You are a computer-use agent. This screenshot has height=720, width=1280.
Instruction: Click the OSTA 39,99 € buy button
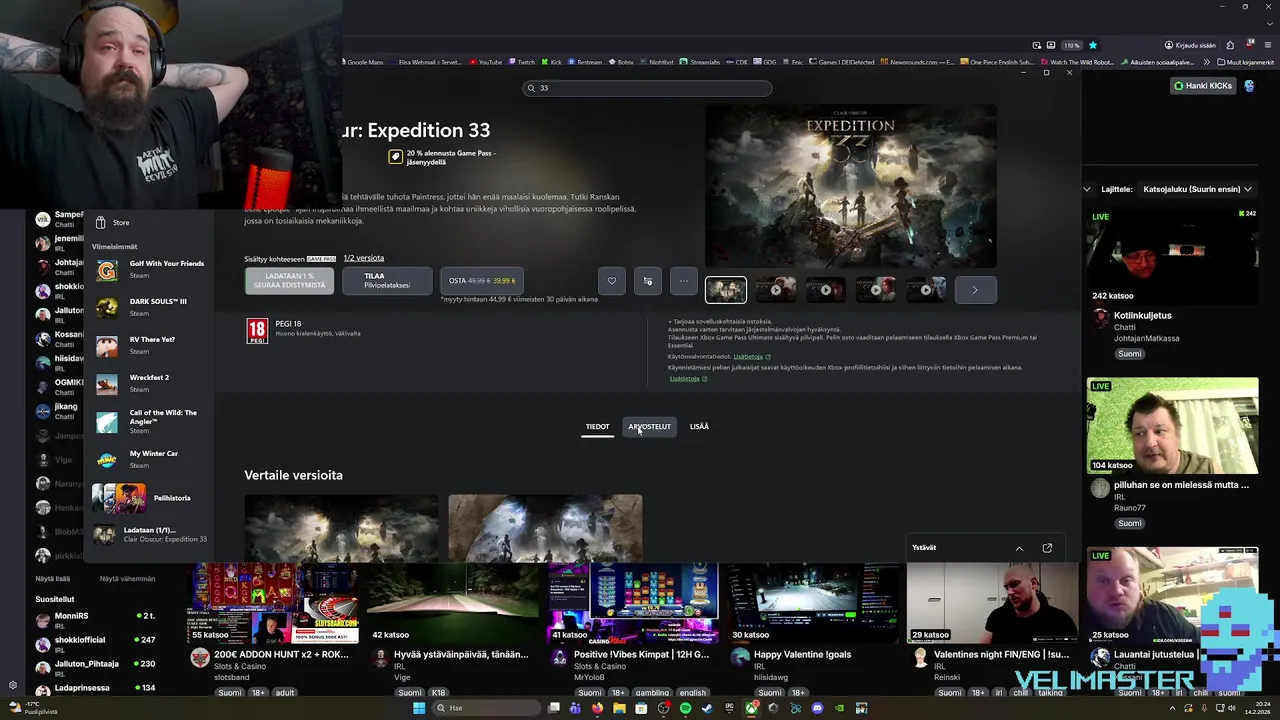[x=482, y=281]
